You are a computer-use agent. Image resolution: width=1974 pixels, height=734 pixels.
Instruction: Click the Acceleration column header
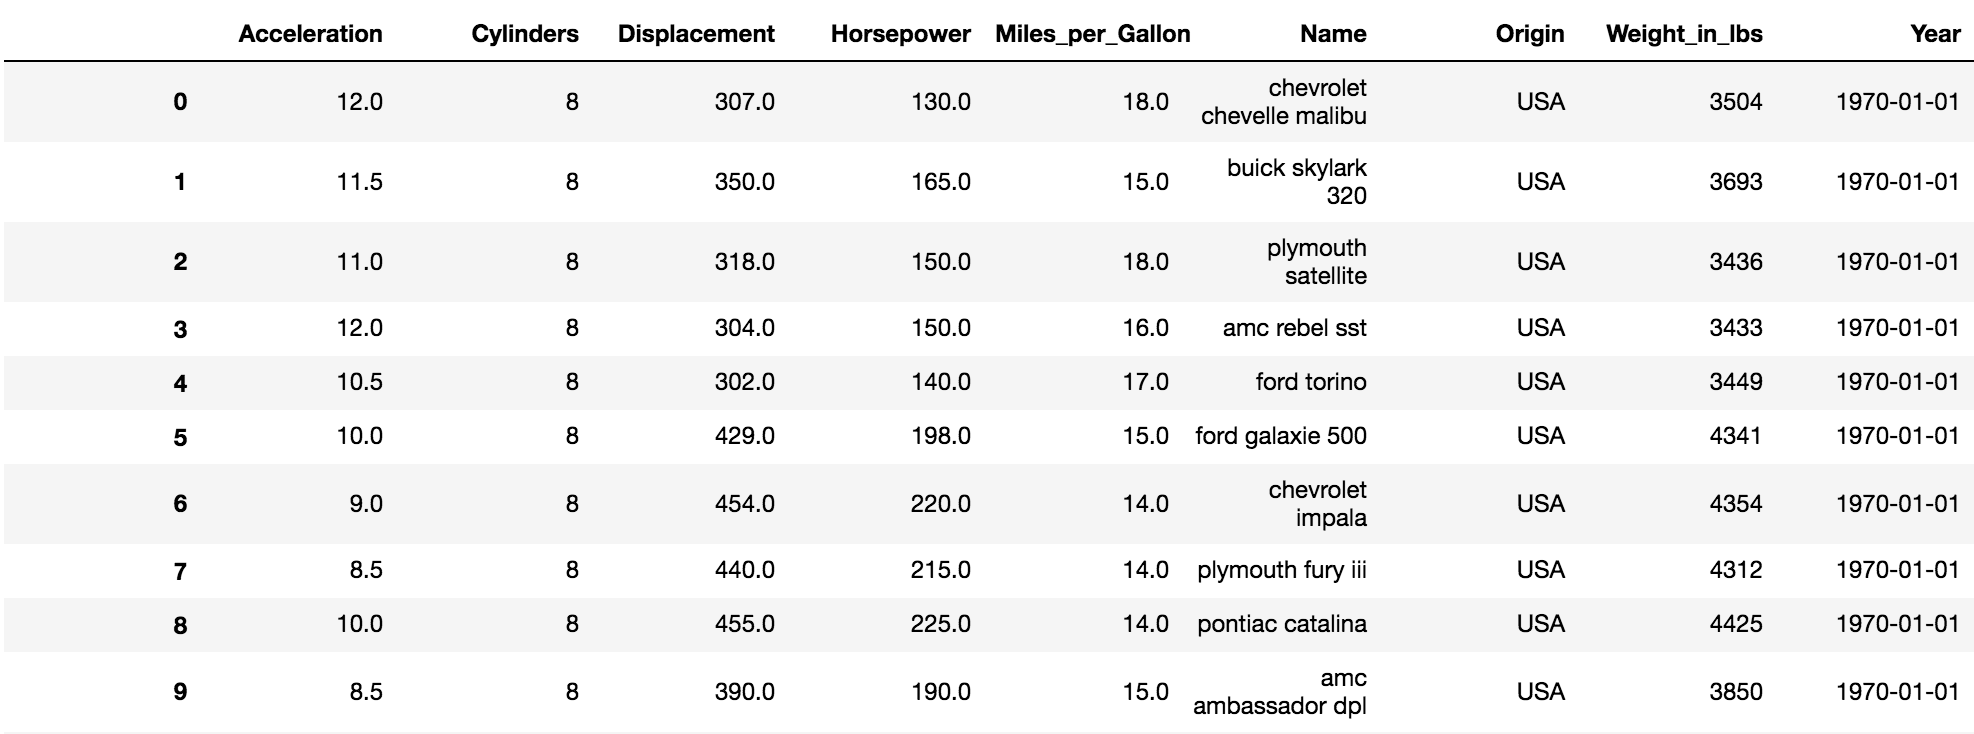(x=310, y=34)
